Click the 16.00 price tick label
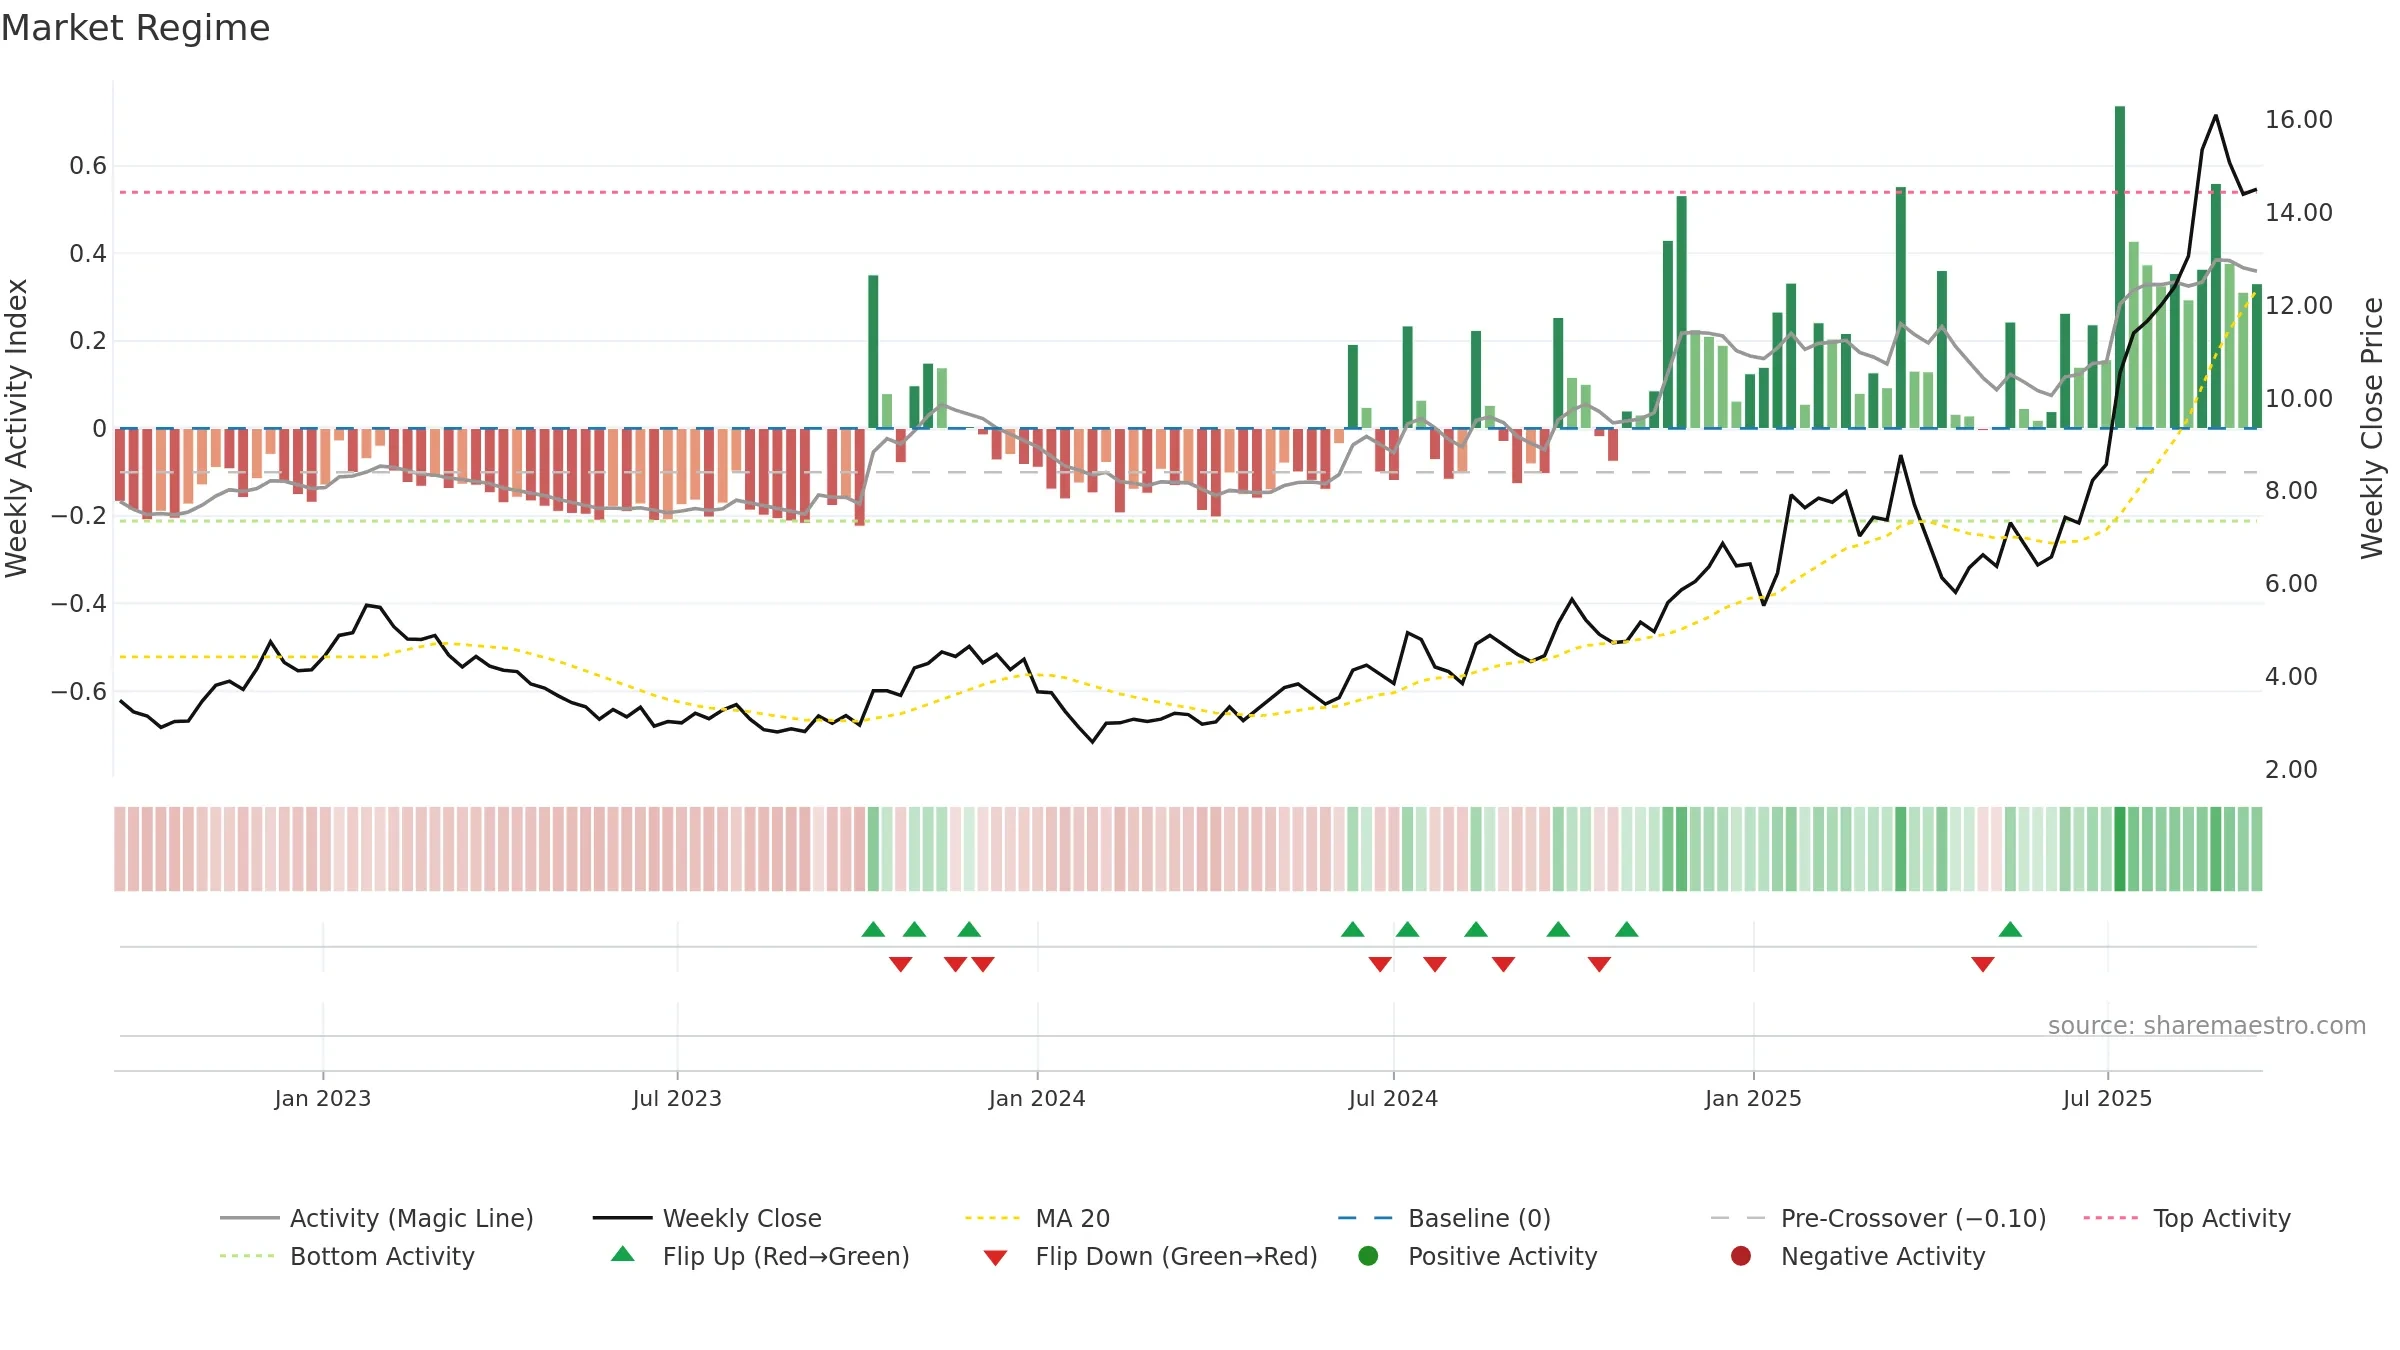2400x1350 pixels. click(2299, 120)
